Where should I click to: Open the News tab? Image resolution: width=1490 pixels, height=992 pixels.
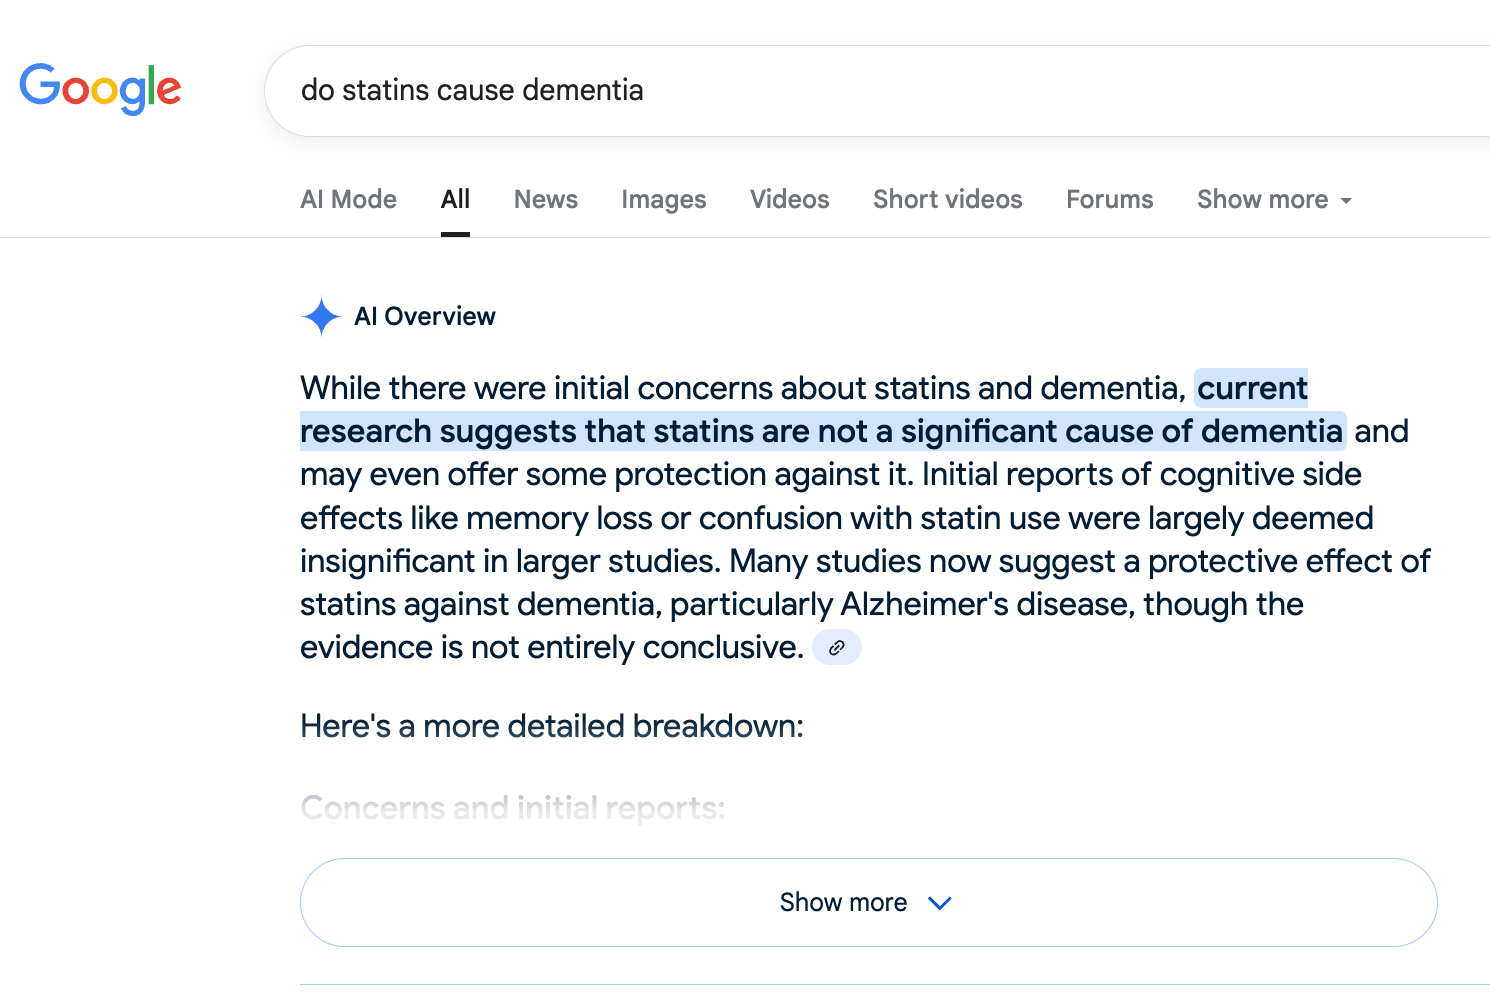[545, 200]
